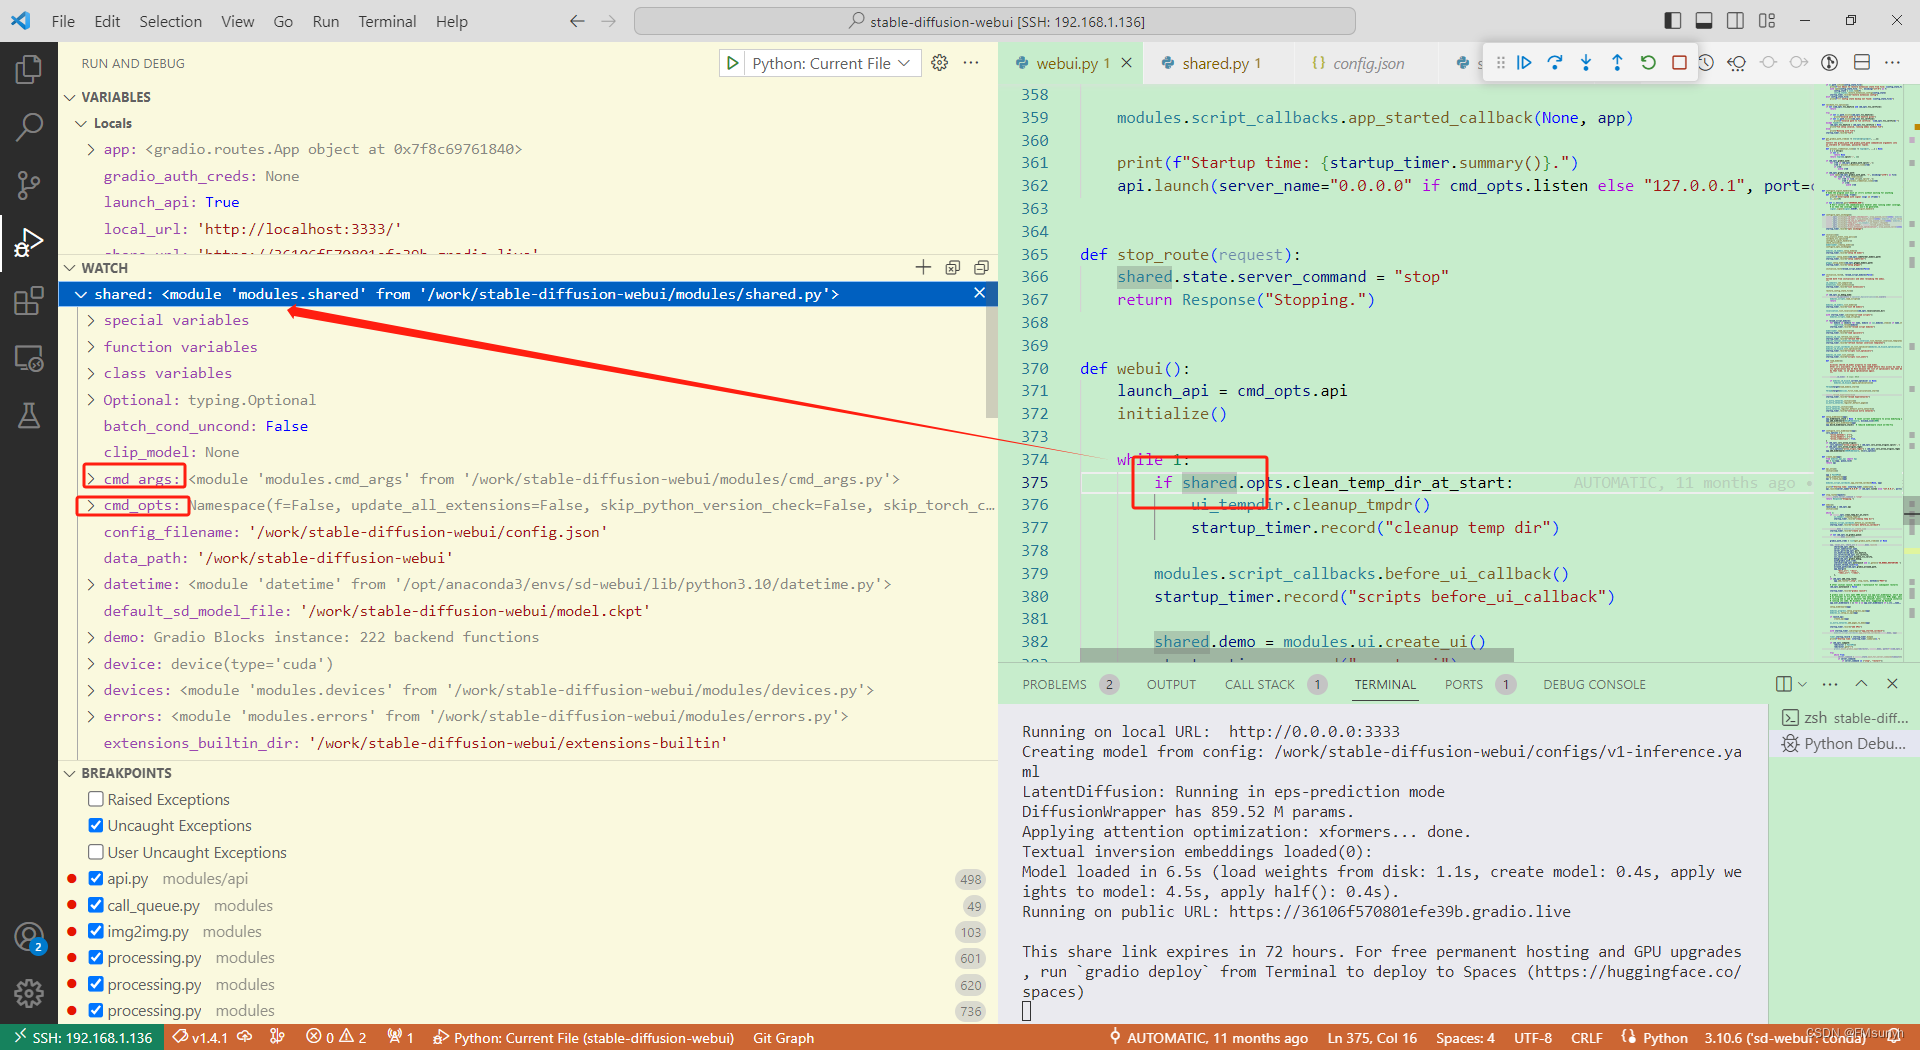Expand the cmd_opts Namespace entry
Image resolution: width=1920 pixels, height=1050 pixels.
(91, 505)
